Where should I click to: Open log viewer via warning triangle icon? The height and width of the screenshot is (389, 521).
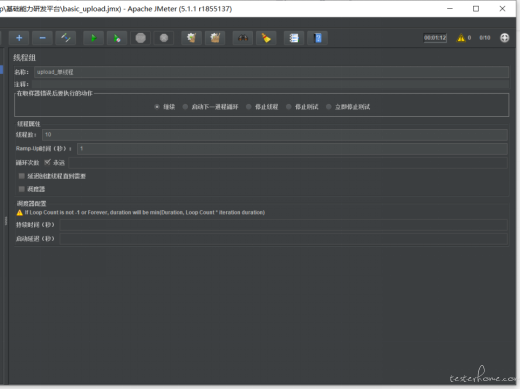461,38
